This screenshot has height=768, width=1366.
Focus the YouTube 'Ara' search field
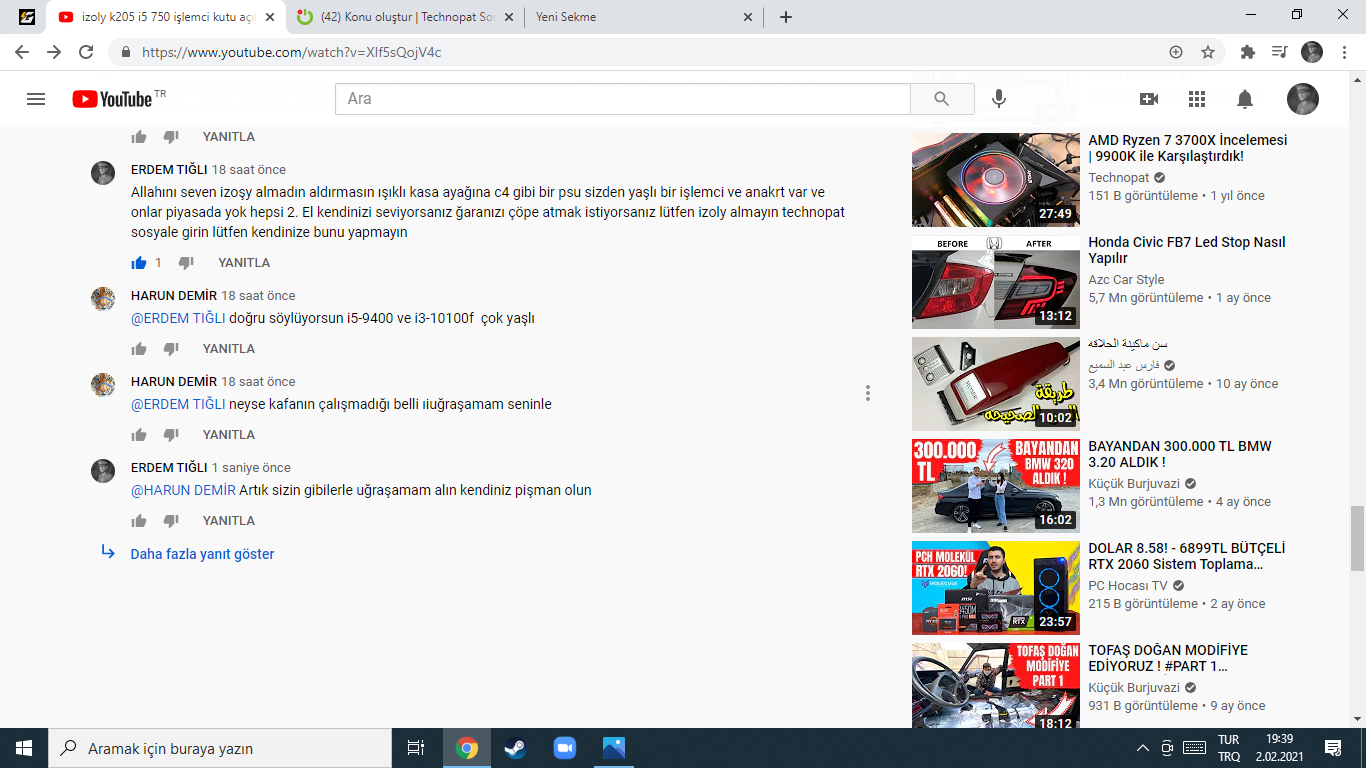(x=622, y=99)
